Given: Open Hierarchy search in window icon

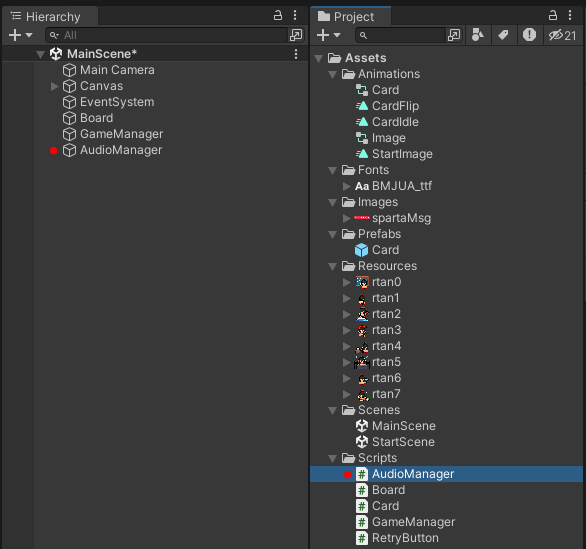Looking at the screenshot, I should pos(296,35).
